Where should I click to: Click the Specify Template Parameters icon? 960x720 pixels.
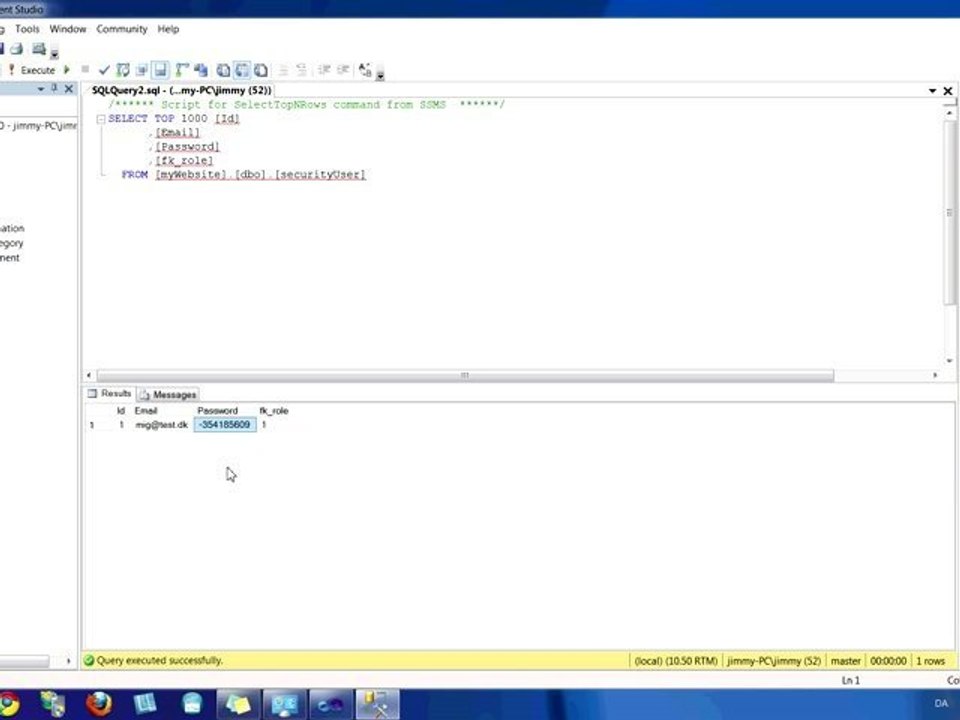point(365,70)
